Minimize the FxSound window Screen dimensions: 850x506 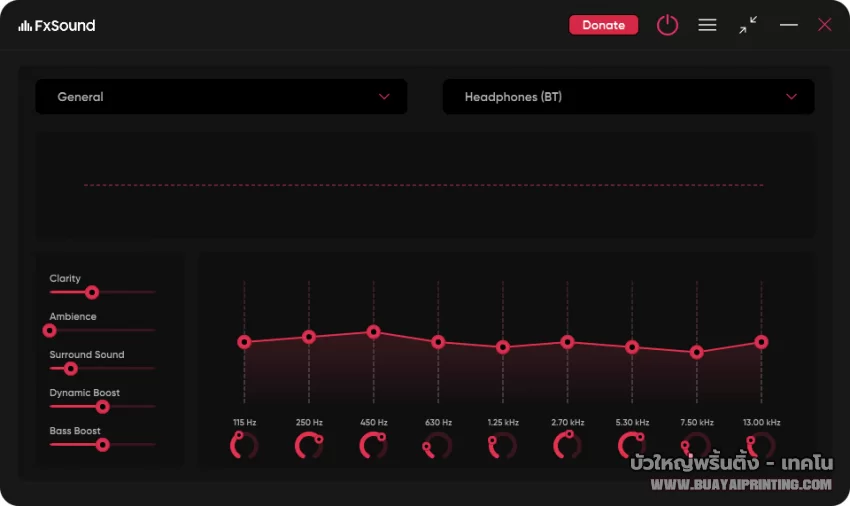[789, 26]
